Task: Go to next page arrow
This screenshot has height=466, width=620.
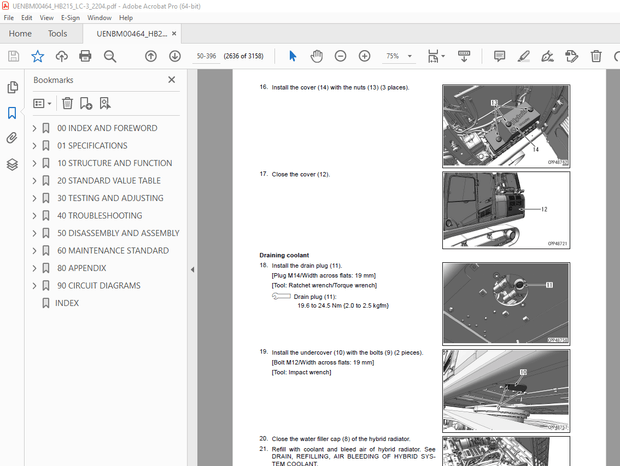Action: pos(175,56)
